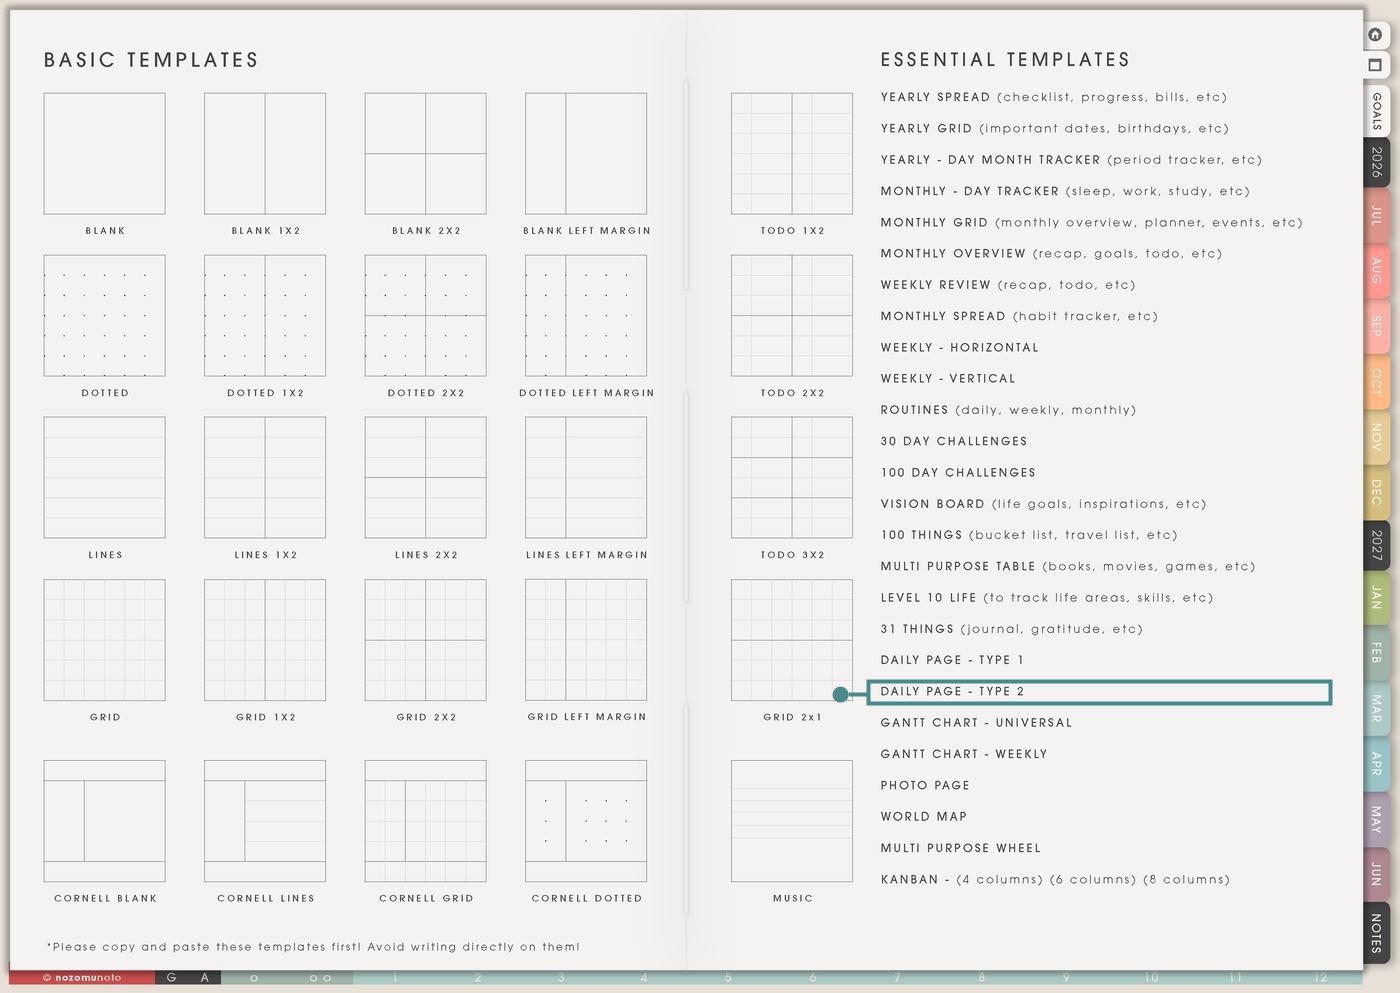1400x993 pixels.
Task: Open the PHOTO PAGE template link
Action: click(x=925, y=785)
